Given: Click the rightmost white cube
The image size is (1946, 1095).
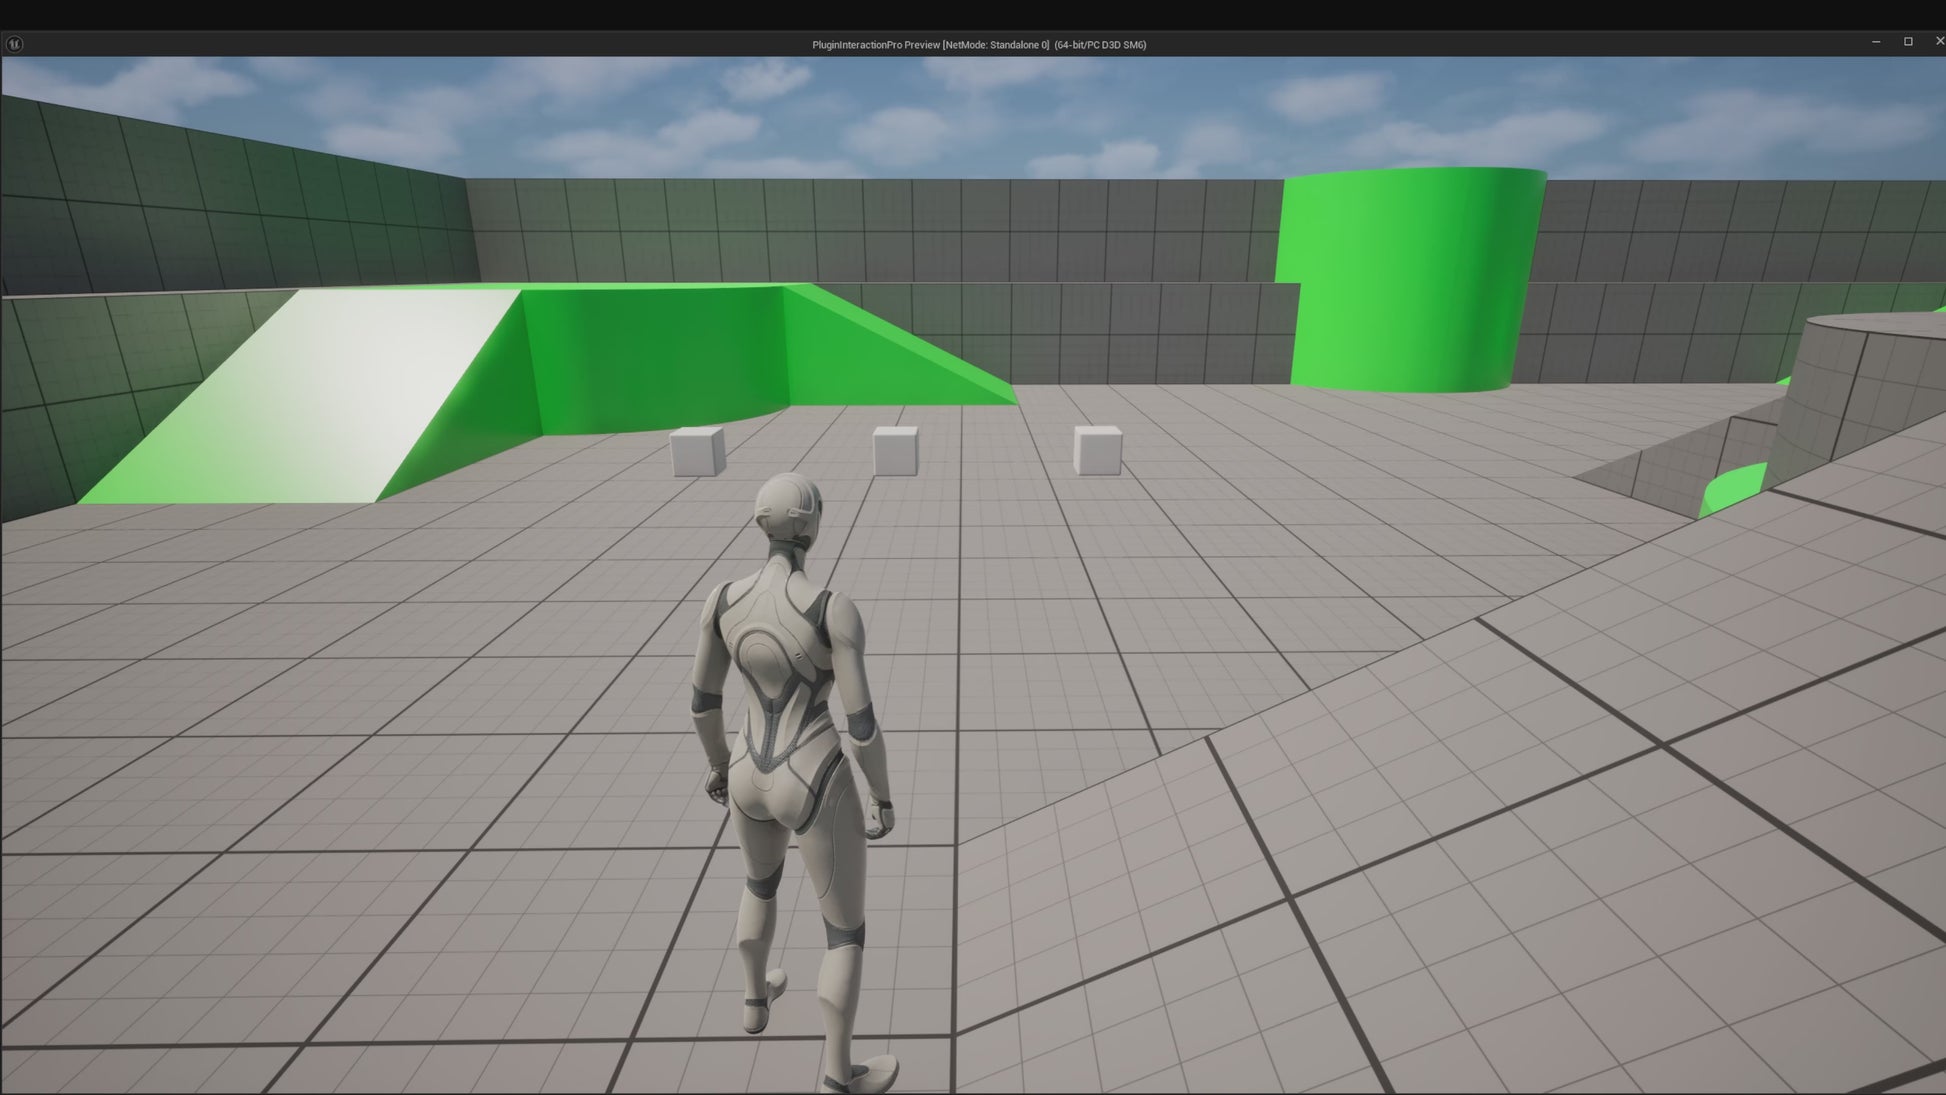Looking at the screenshot, I should pos(1097,450).
